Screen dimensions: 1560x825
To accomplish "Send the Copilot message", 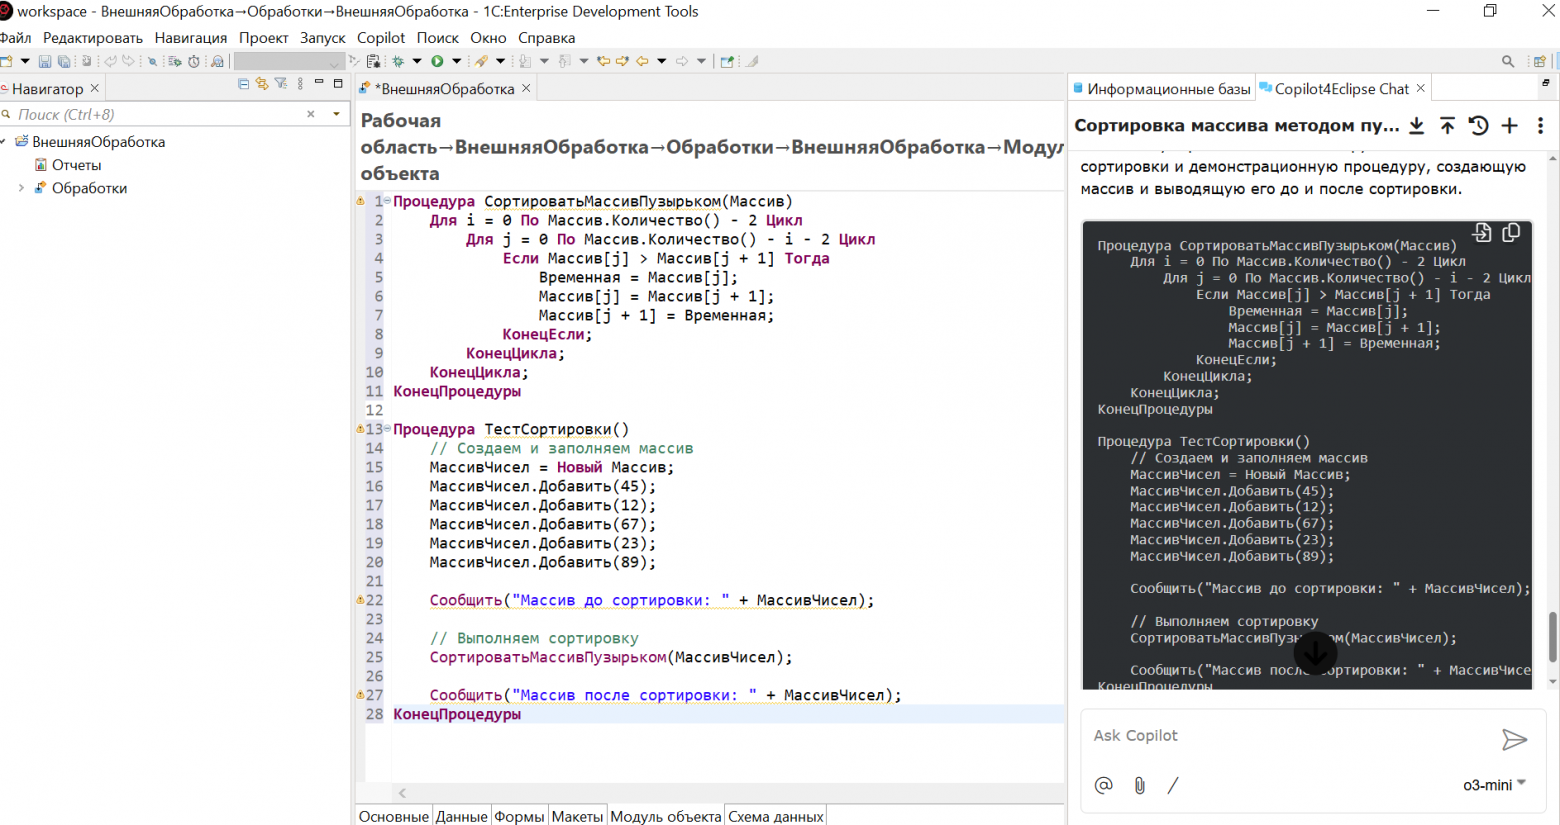I will pos(1516,740).
